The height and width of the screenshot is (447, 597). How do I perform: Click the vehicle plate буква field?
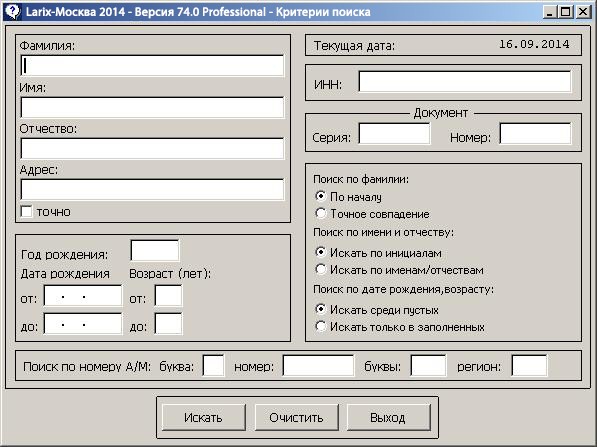[x=213, y=366]
